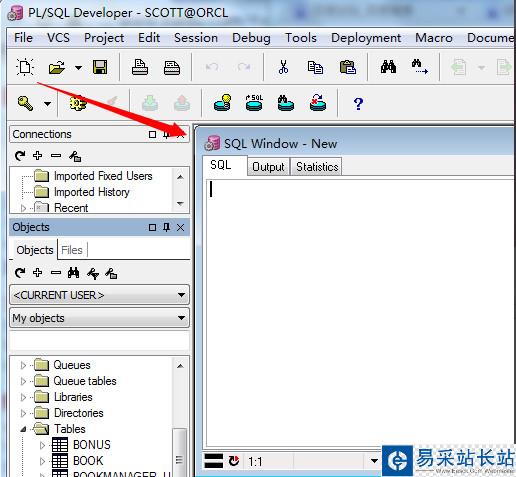Select the Imported Fixed Users folder
Image resolution: width=516 pixels, height=477 pixels.
click(103, 176)
